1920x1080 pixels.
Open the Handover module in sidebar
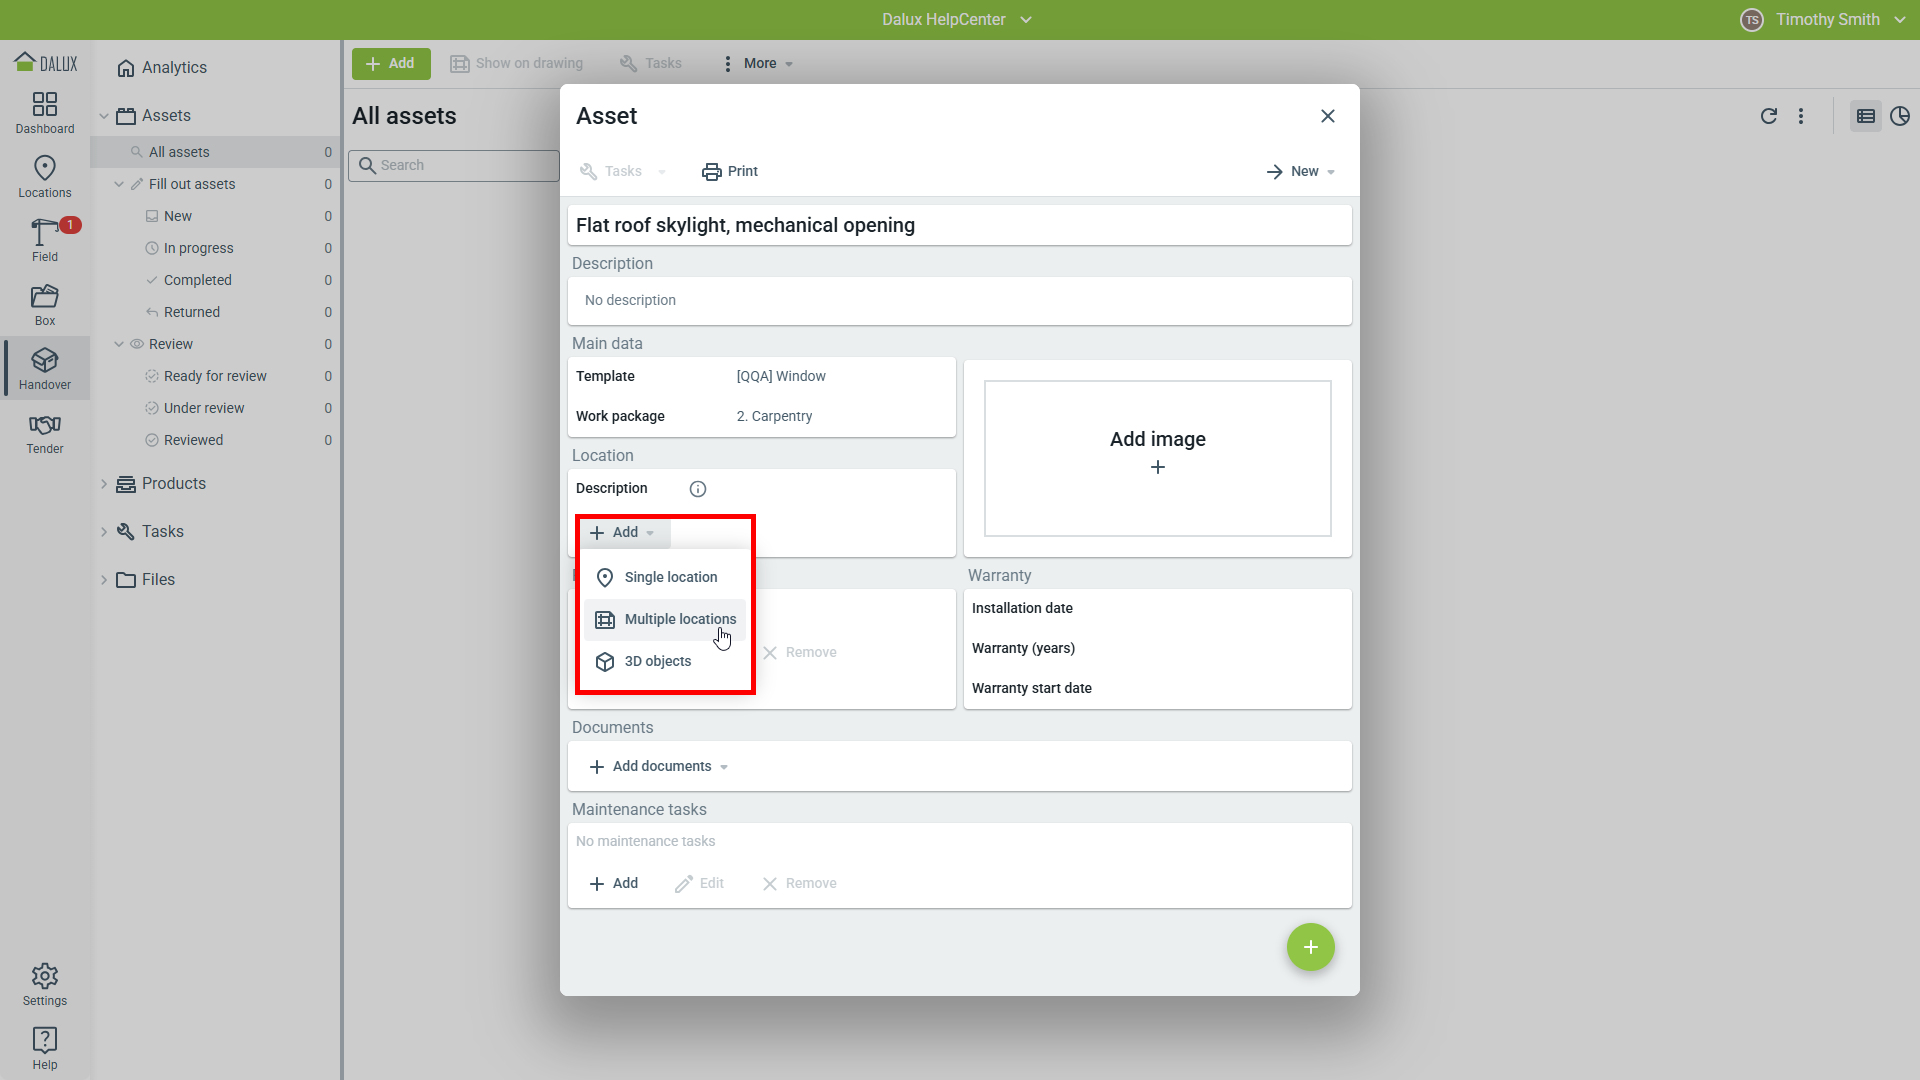click(x=45, y=368)
